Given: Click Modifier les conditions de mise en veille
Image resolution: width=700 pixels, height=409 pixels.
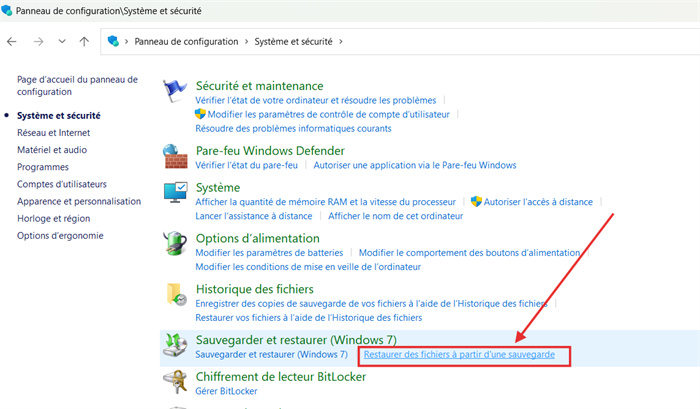Looking at the screenshot, I should tap(308, 267).
